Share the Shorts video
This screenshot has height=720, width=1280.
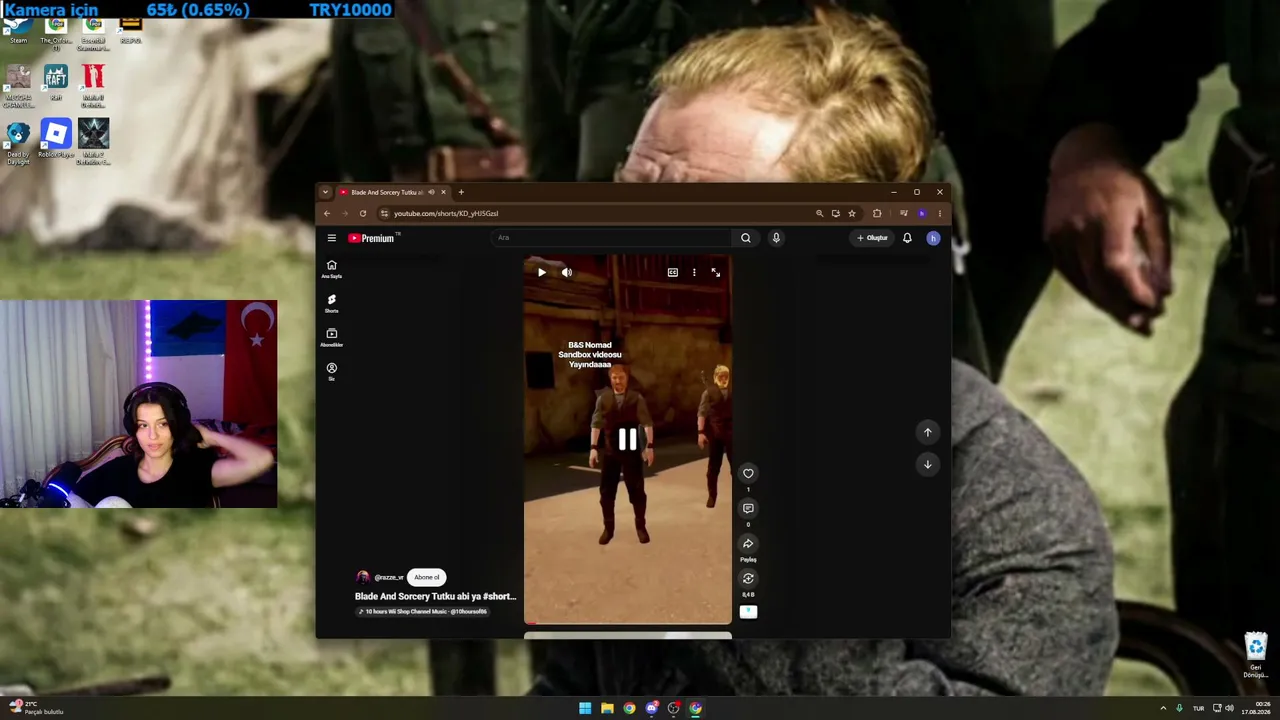click(x=748, y=544)
